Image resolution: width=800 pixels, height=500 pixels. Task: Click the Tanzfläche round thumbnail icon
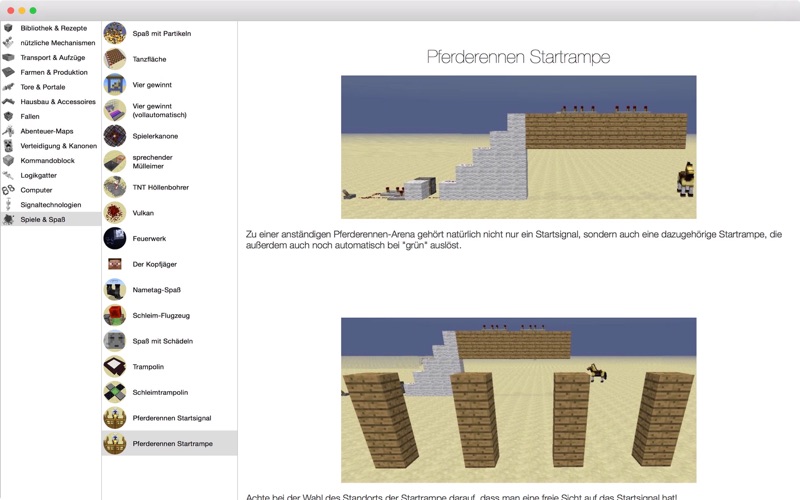coord(115,59)
